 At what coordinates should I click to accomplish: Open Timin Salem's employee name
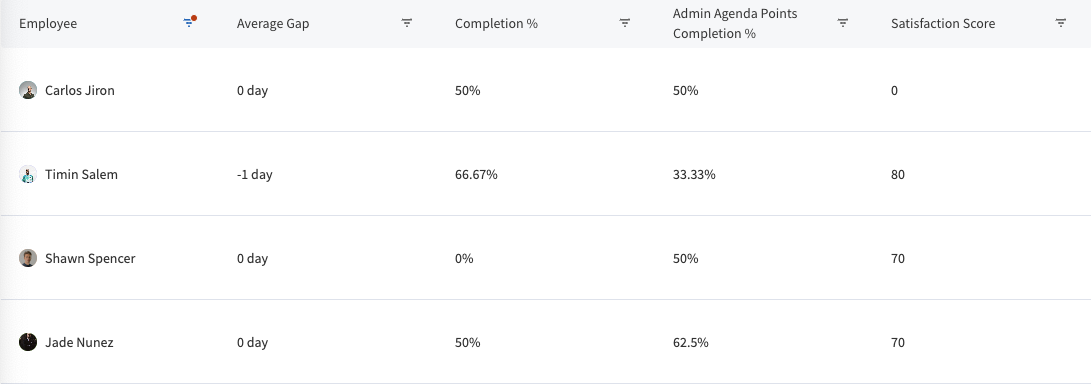(x=81, y=174)
